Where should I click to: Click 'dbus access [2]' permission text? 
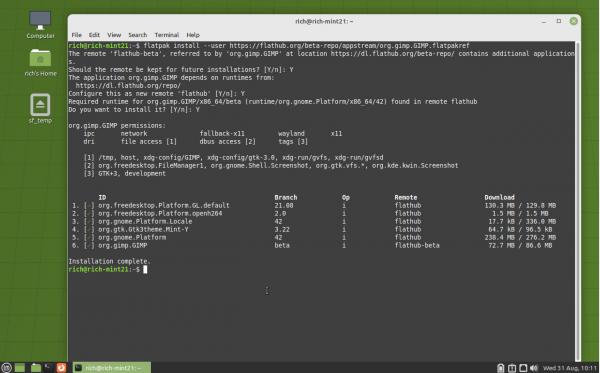[x=227, y=142]
